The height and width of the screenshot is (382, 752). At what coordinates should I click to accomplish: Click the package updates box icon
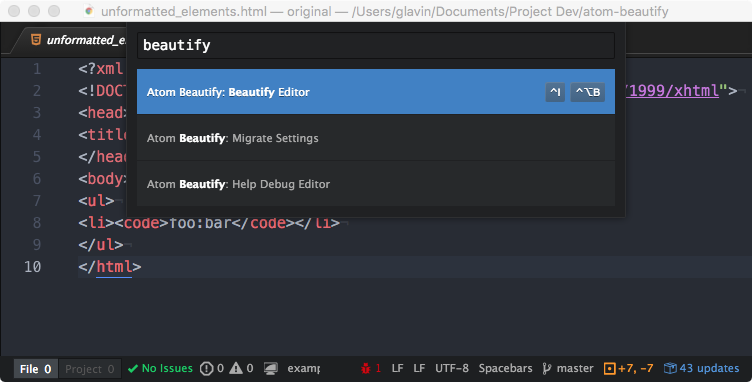[670, 368]
